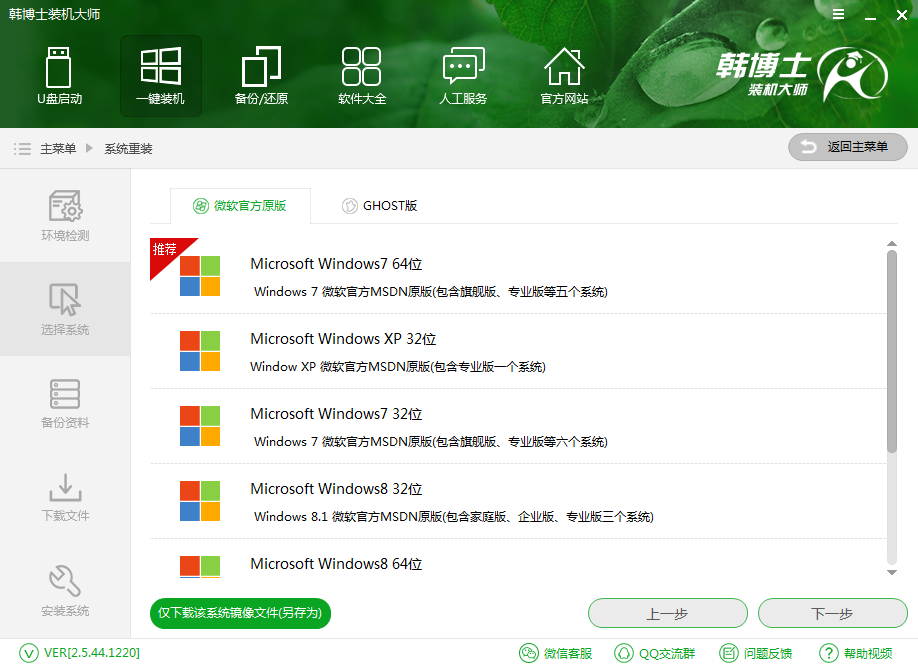Screen dimensions: 918x667
Task: Switch to the 微软官方原版 tab
Action: pyautogui.click(x=240, y=206)
